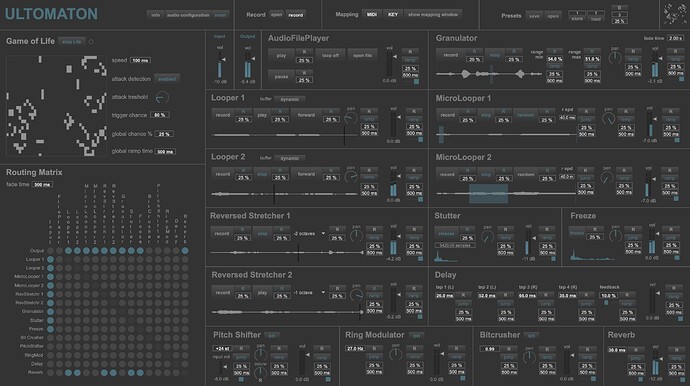Change Looper 2 forward direction selector
The height and width of the screenshot is (386, 690).
[306, 174]
